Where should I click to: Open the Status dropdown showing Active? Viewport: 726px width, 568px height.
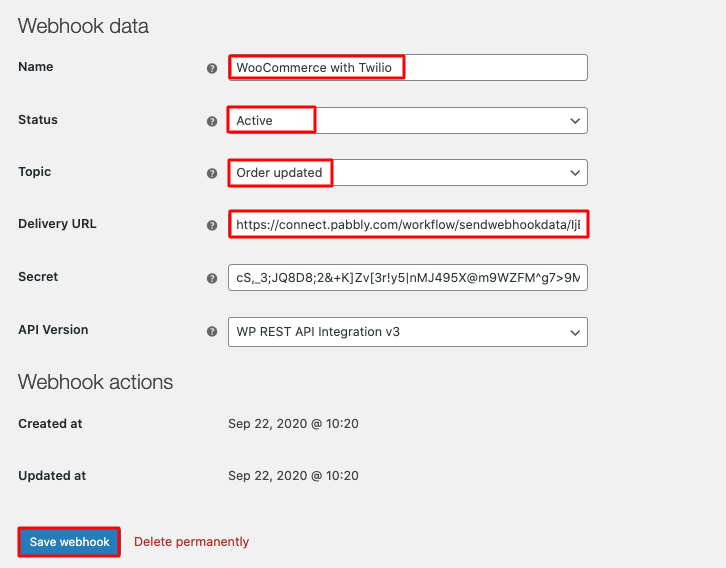pyautogui.click(x=407, y=120)
